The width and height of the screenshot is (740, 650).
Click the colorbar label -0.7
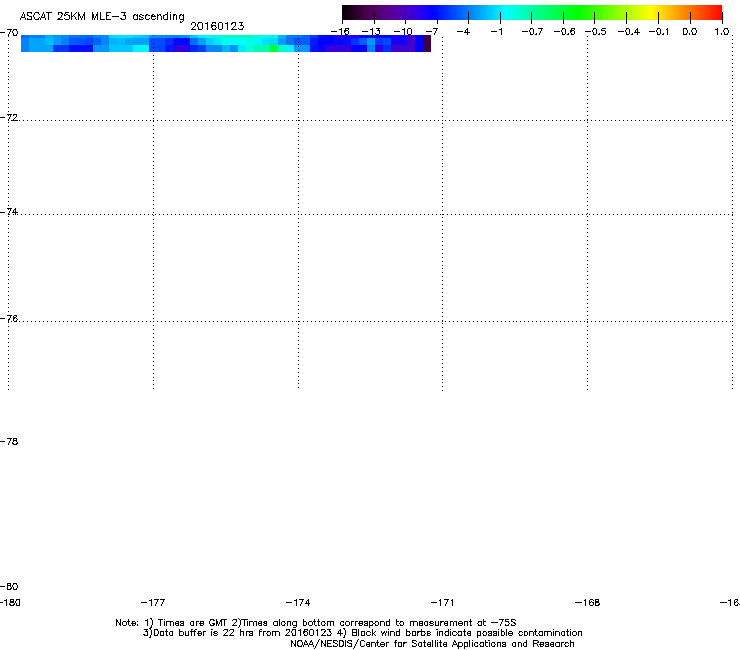532,32
